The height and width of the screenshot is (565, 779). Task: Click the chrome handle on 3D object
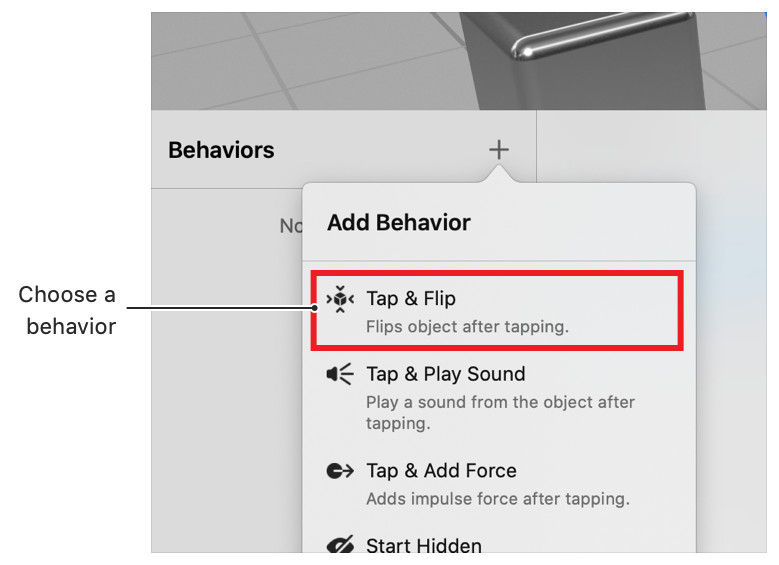(x=601, y=36)
